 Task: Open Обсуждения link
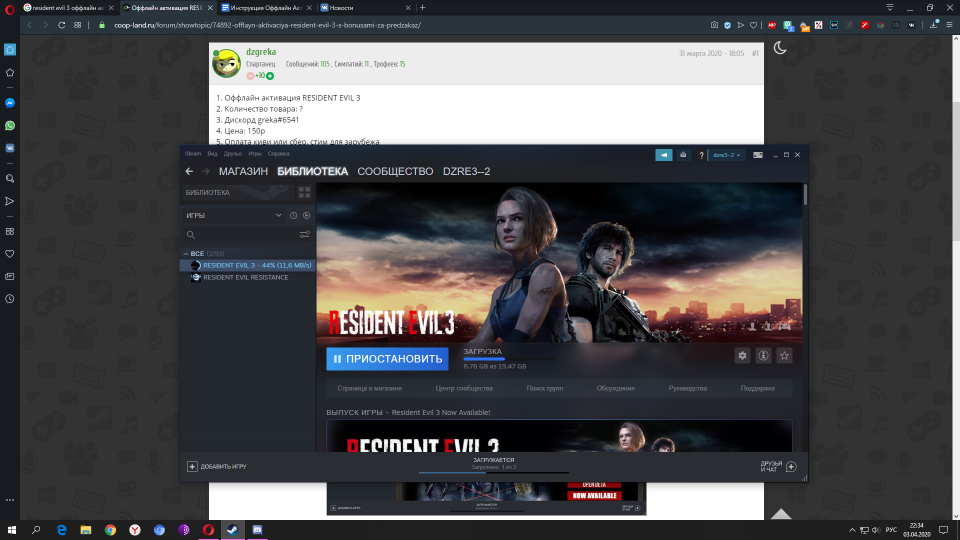pos(615,388)
